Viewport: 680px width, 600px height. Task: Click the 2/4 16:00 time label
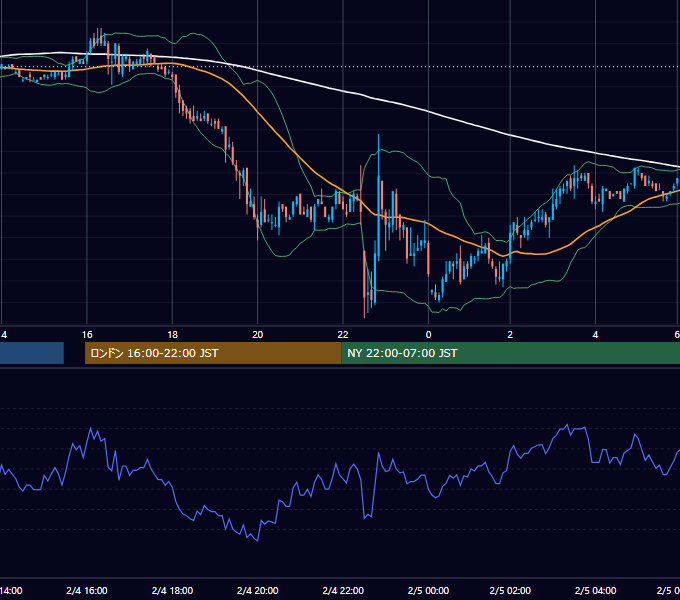tap(87, 590)
